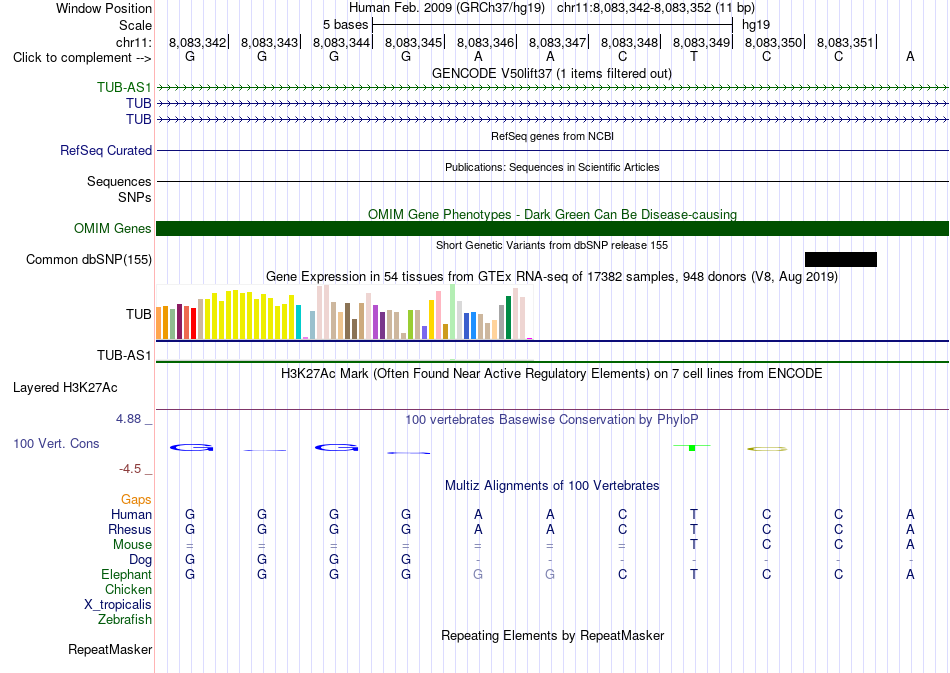Select the Dog species label
The image size is (950, 673).
pos(141,559)
